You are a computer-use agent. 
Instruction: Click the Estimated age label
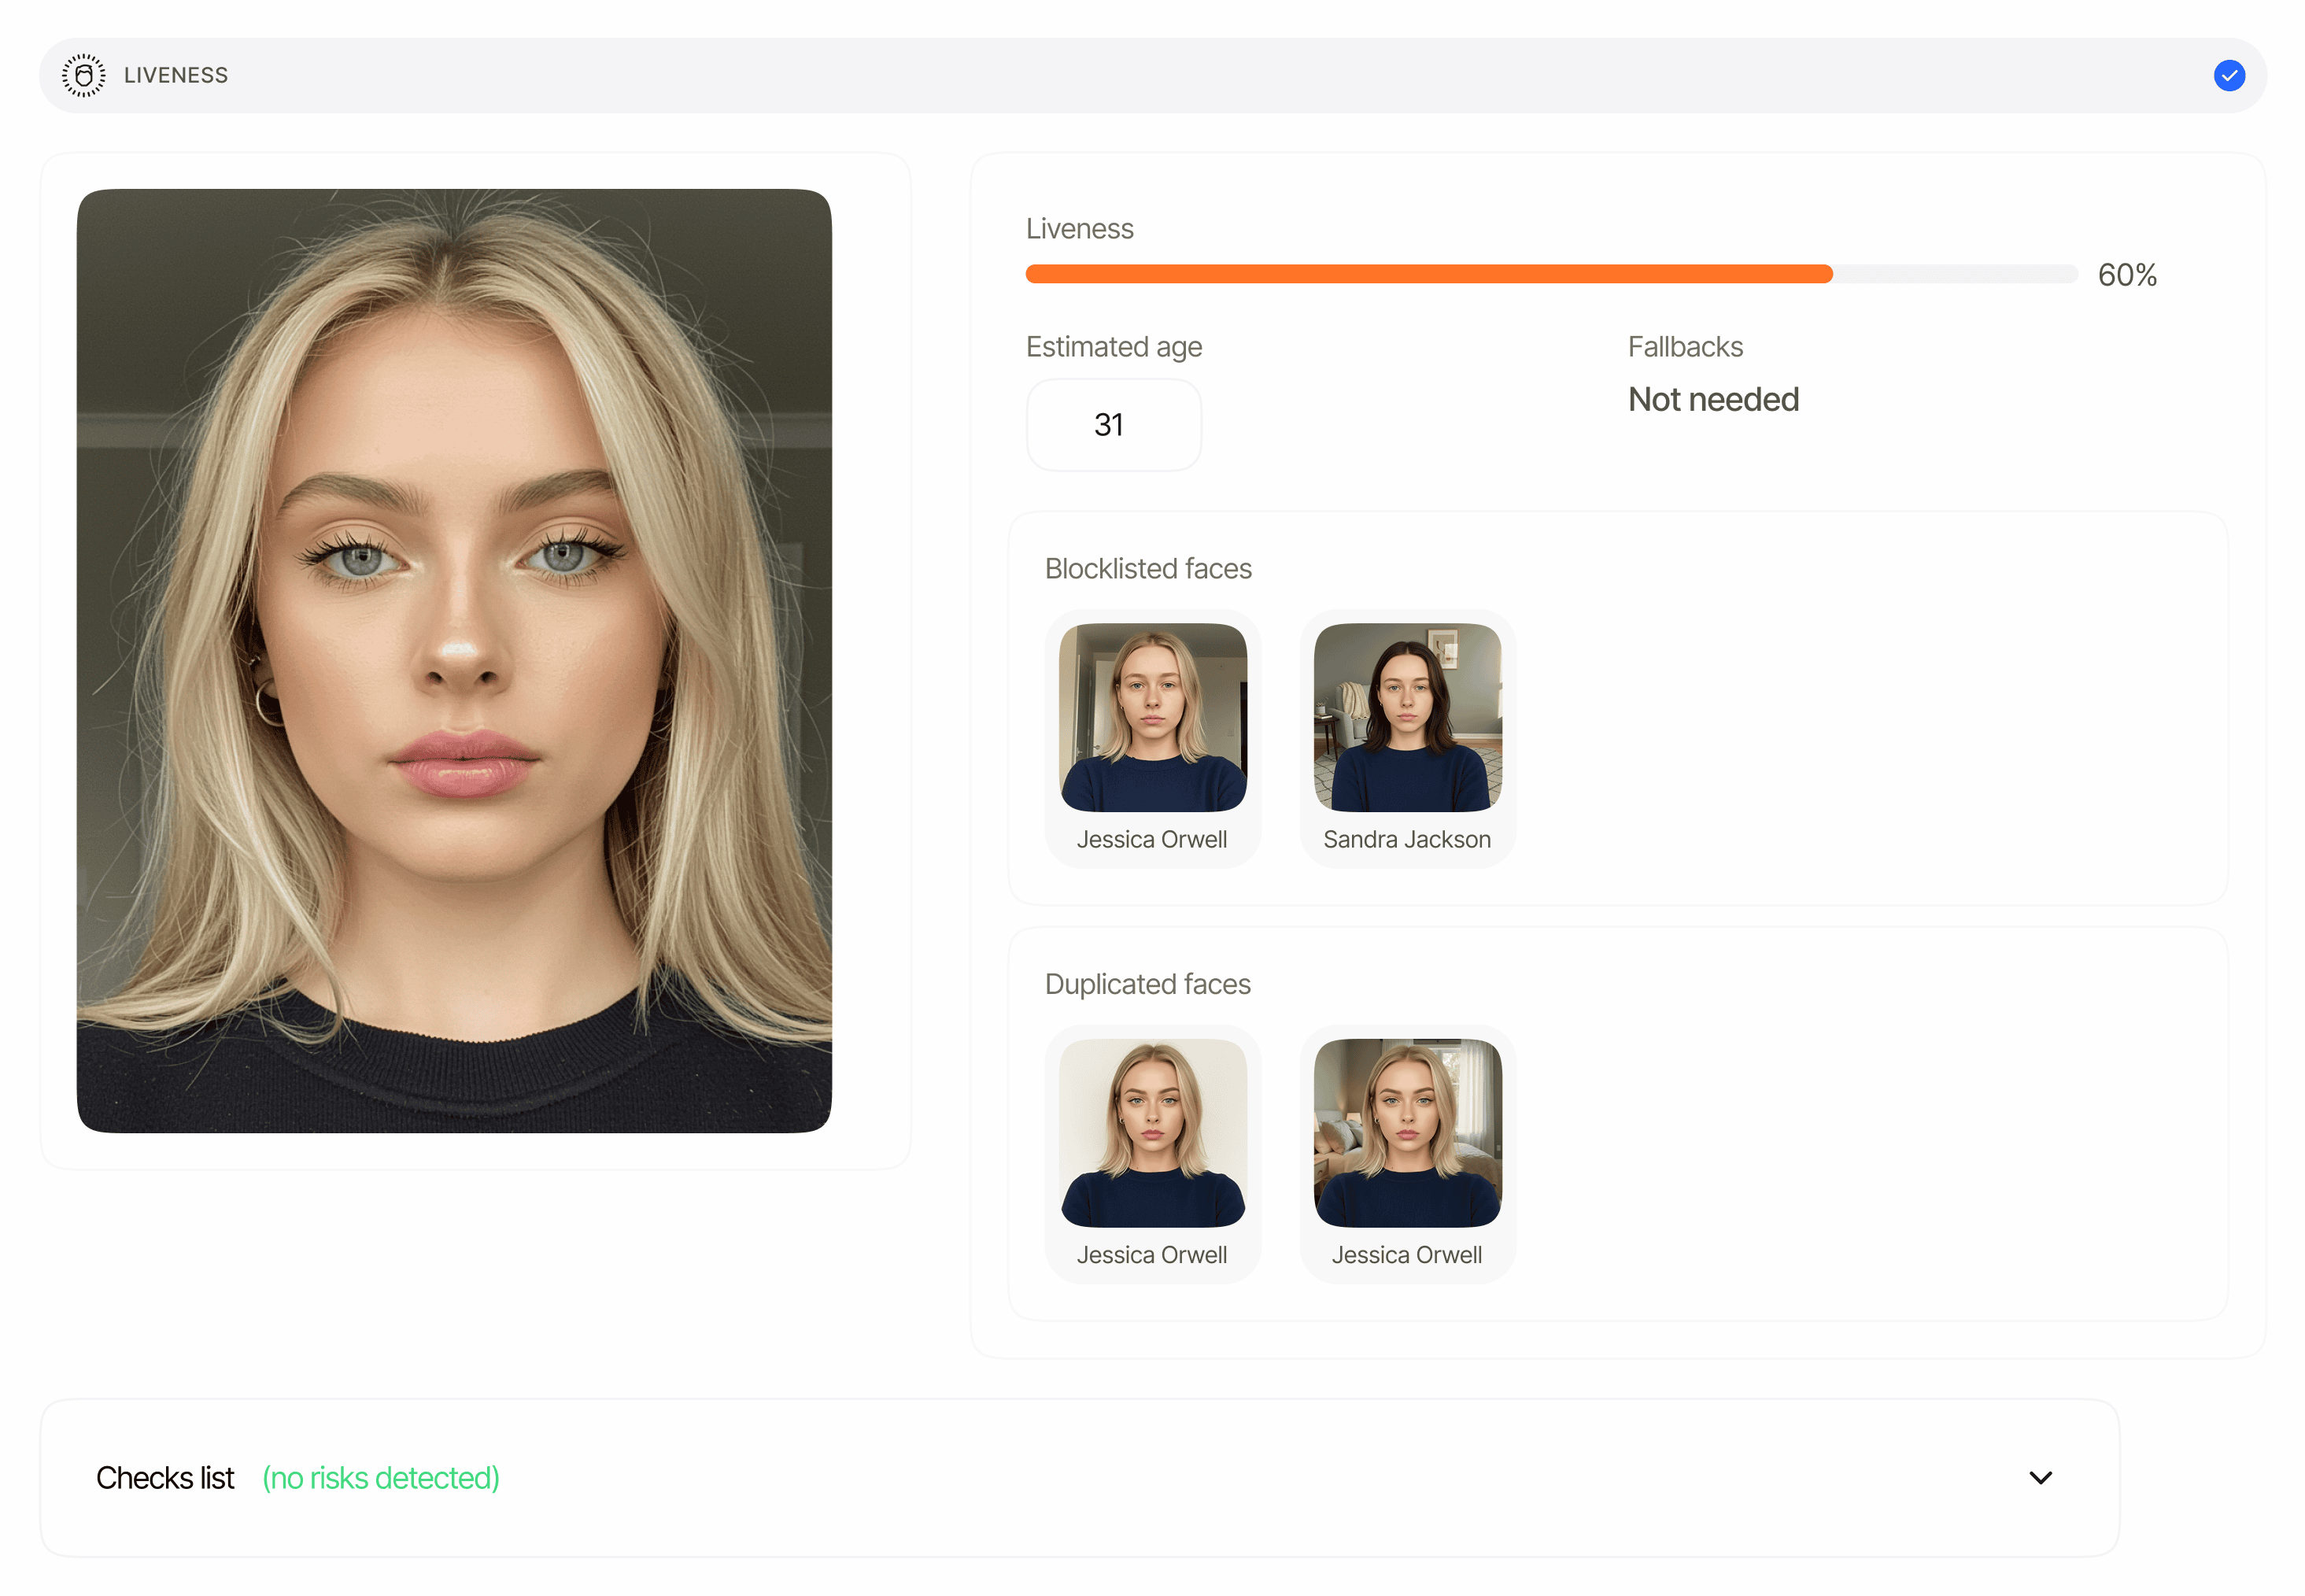[1113, 347]
